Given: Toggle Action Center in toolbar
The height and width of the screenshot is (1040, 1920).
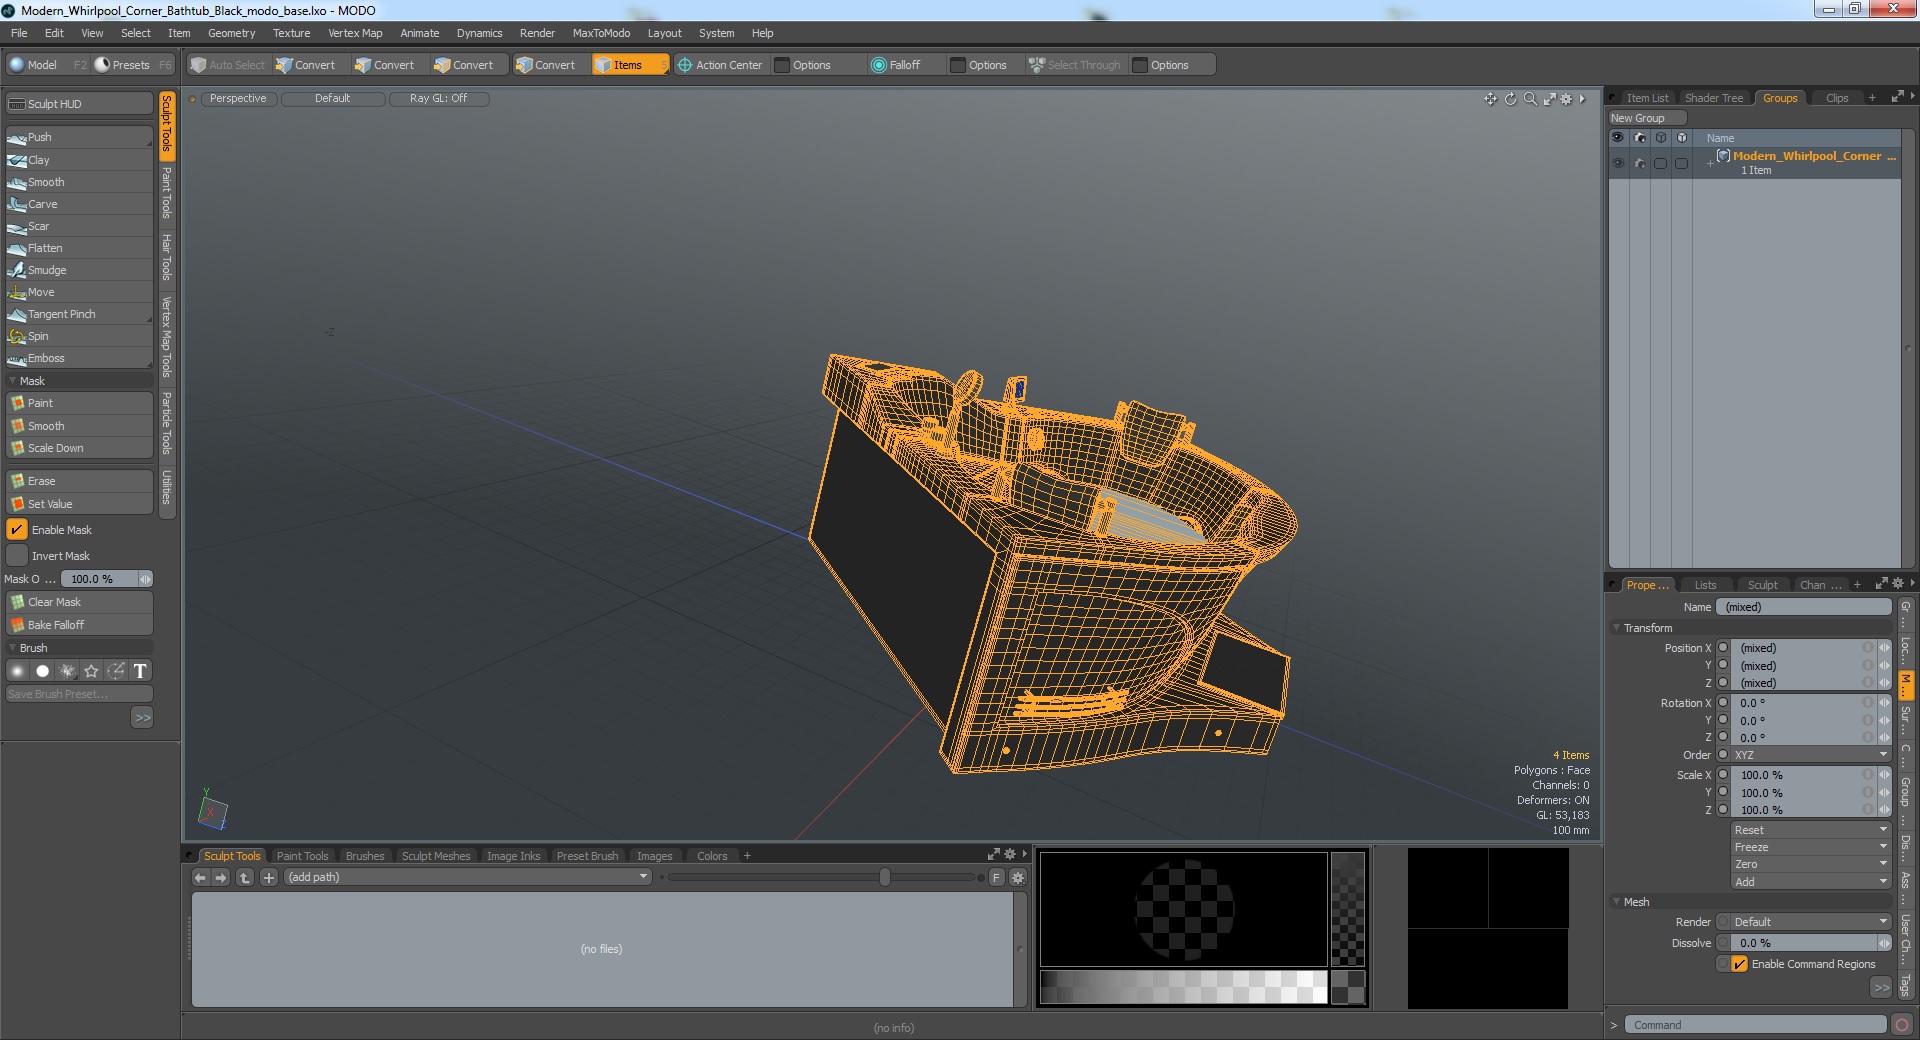Looking at the screenshot, I should [x=720, y=65].
